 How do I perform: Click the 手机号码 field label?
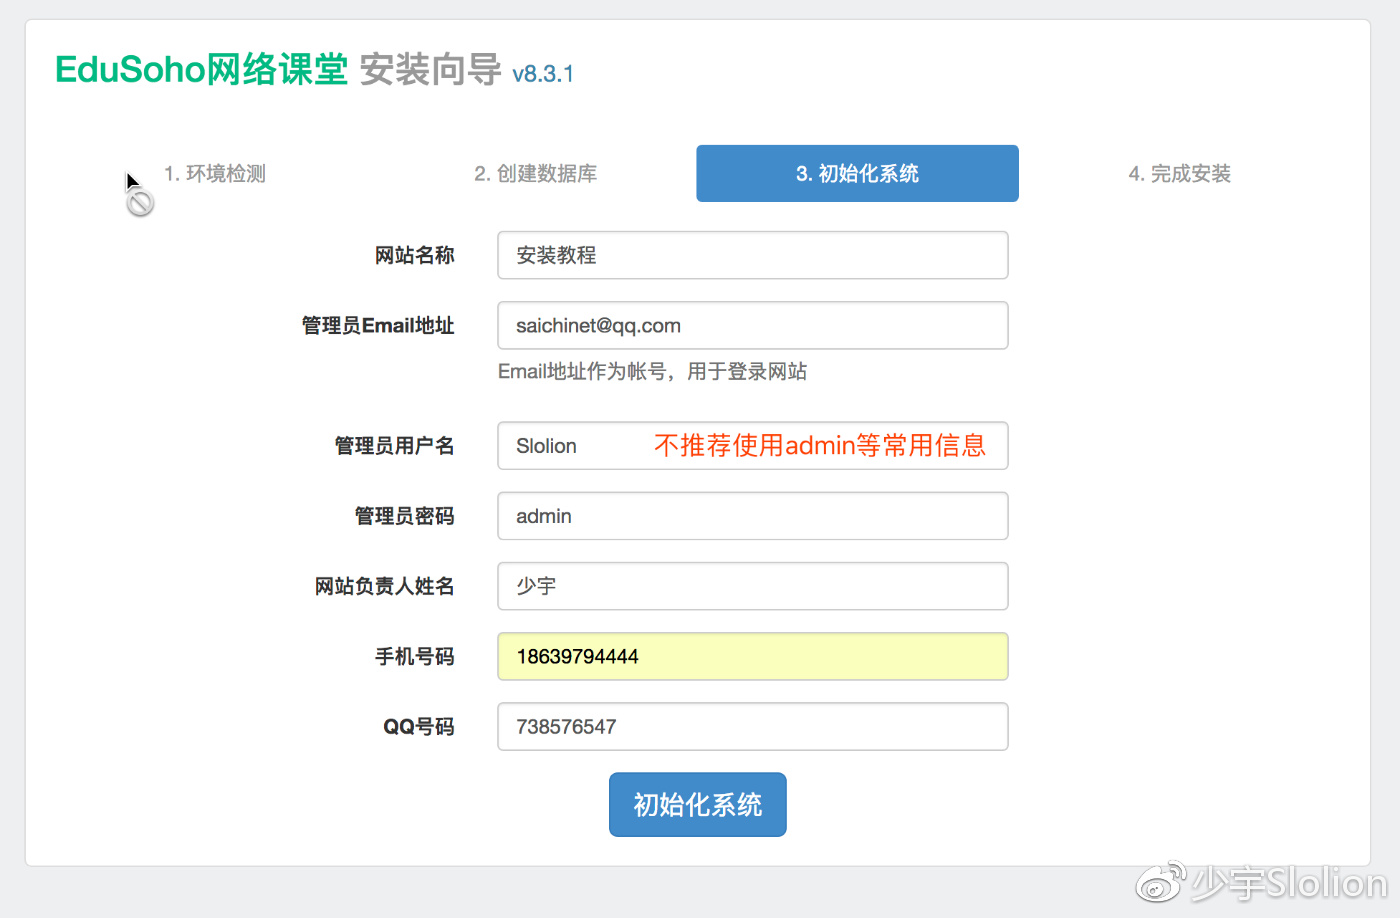[x=415, y=656]
